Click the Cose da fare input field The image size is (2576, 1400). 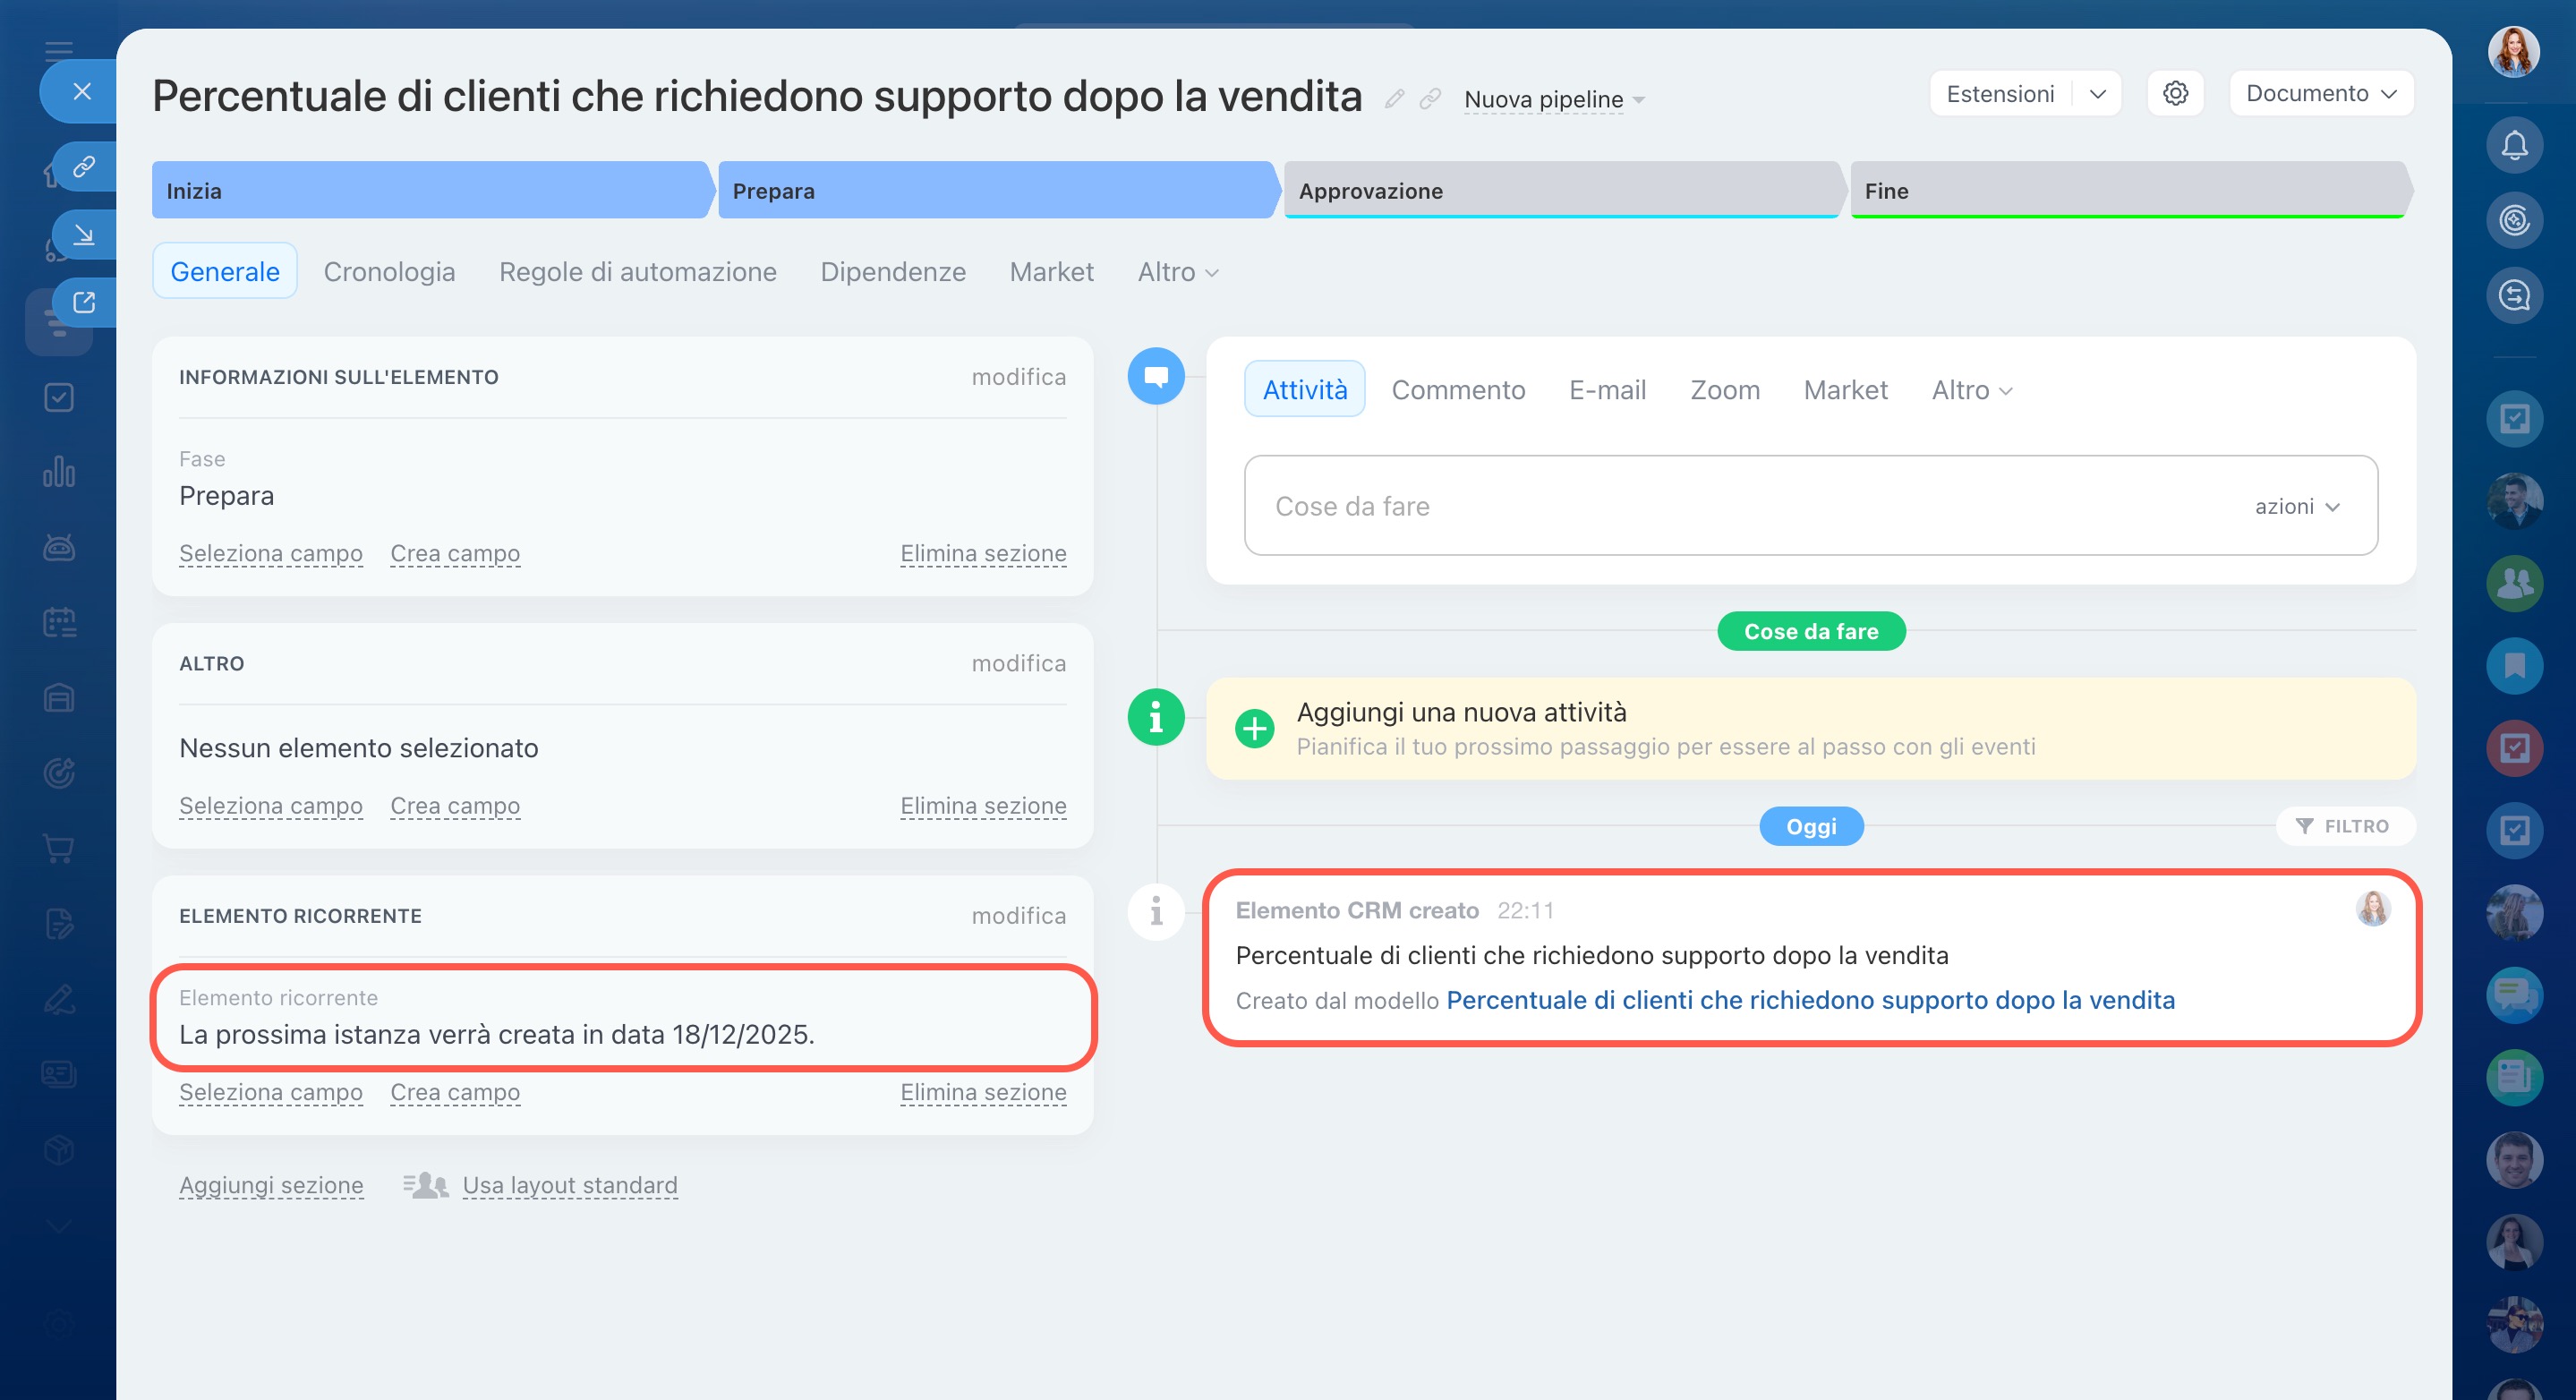pos(1700,506)
